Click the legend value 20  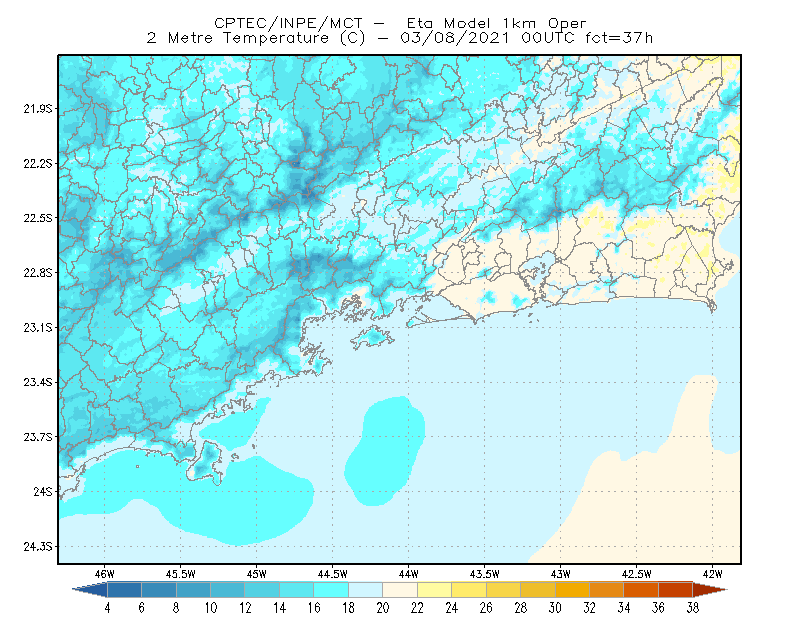point(383,608)
